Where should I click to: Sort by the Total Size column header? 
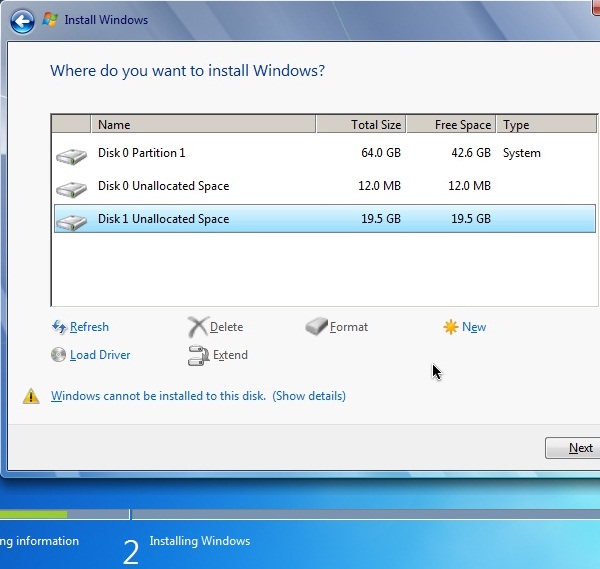[361, 125]
